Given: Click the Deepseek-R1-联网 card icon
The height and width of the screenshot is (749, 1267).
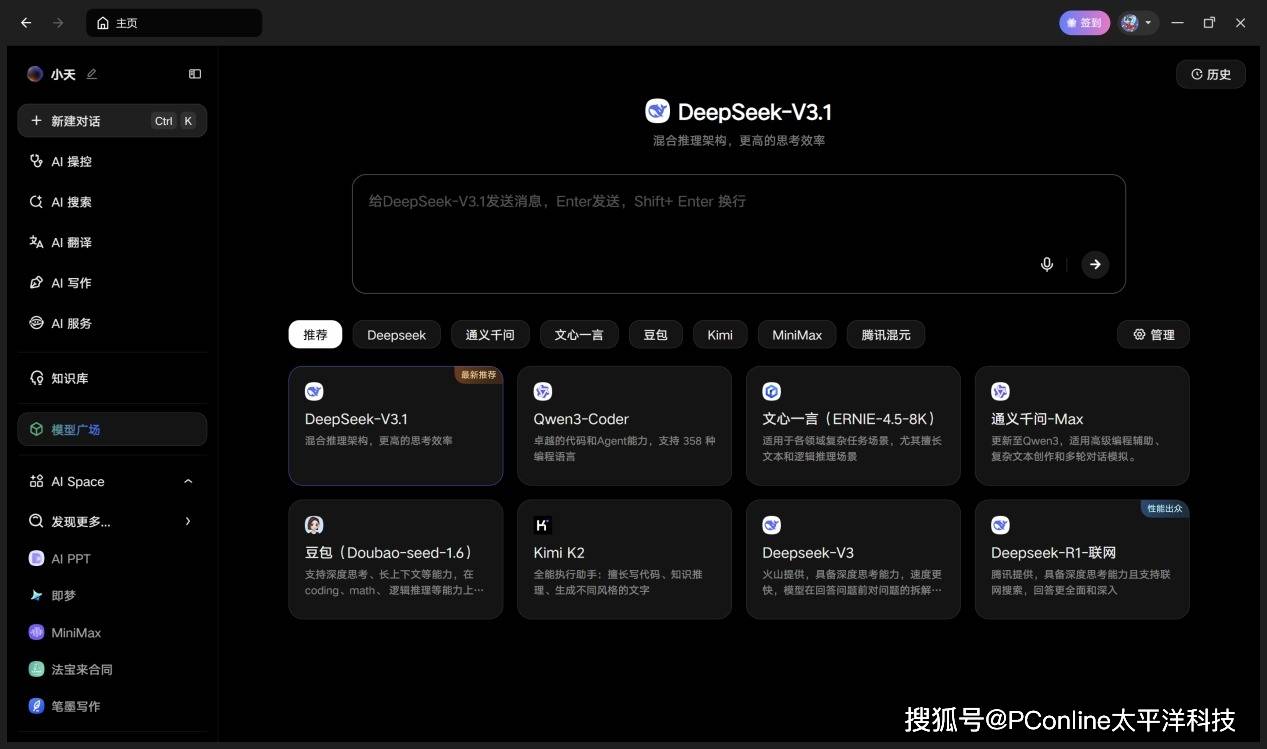Looking at the screenshot, I should coord(1000,525).
